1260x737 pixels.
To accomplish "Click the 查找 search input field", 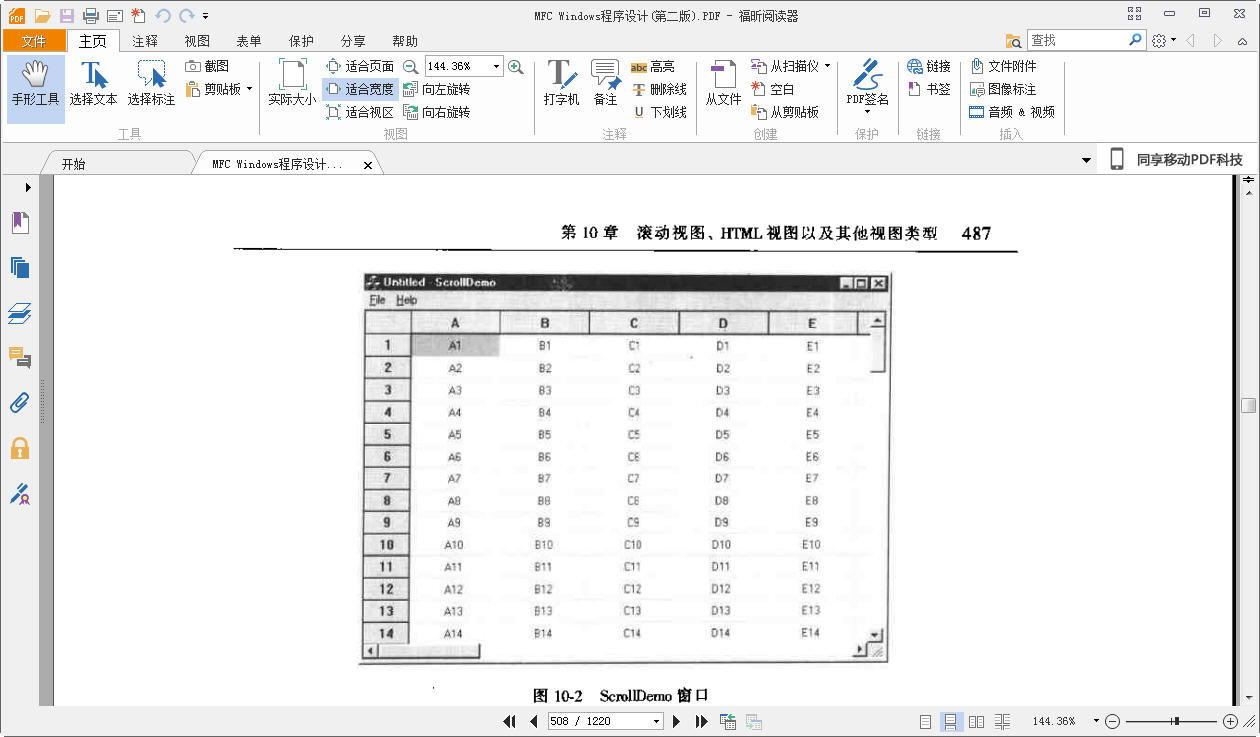I will (x=1077, y=40).
